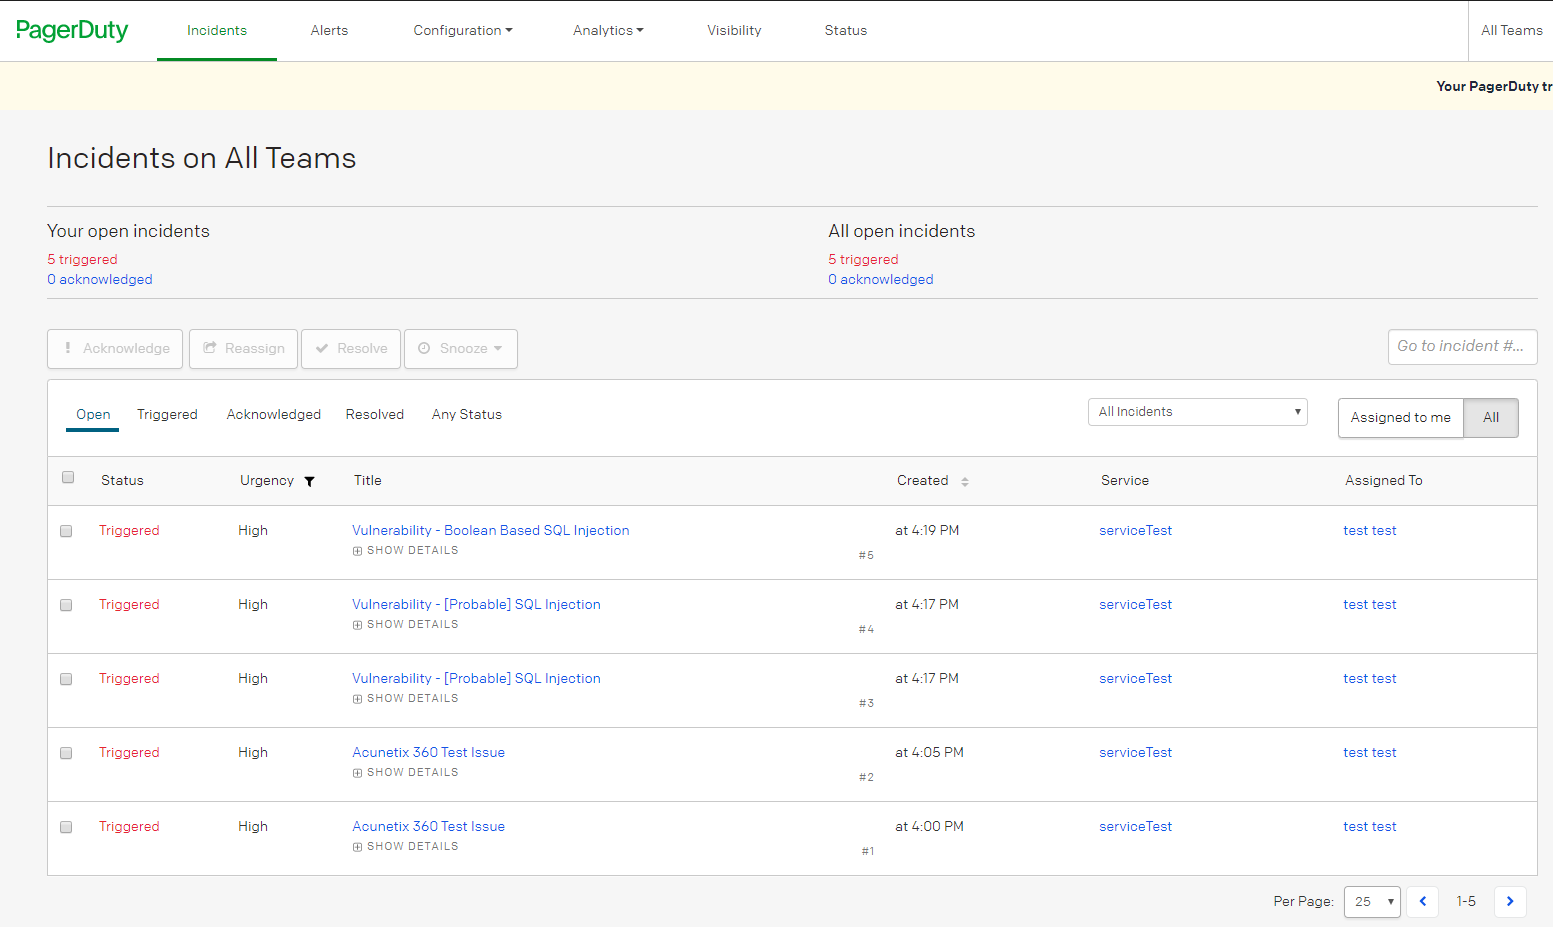Open [Probable] SQL Injection incident #3
Image resolution: width=1553 pixels, height=927 pixels.
click(476, 679)
